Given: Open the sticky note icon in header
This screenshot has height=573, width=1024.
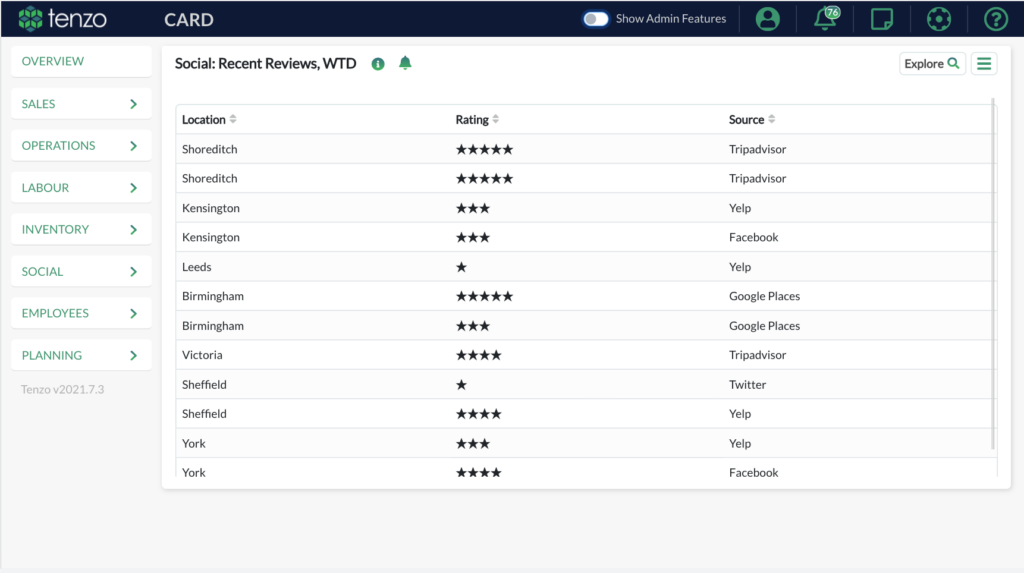Looking at the screenshot, I should tap(882, 19).
